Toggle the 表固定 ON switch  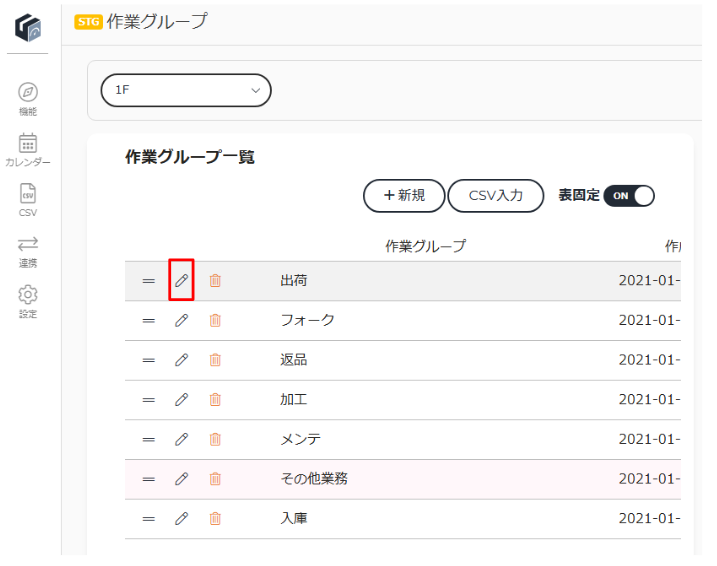[x=629, y=196]
